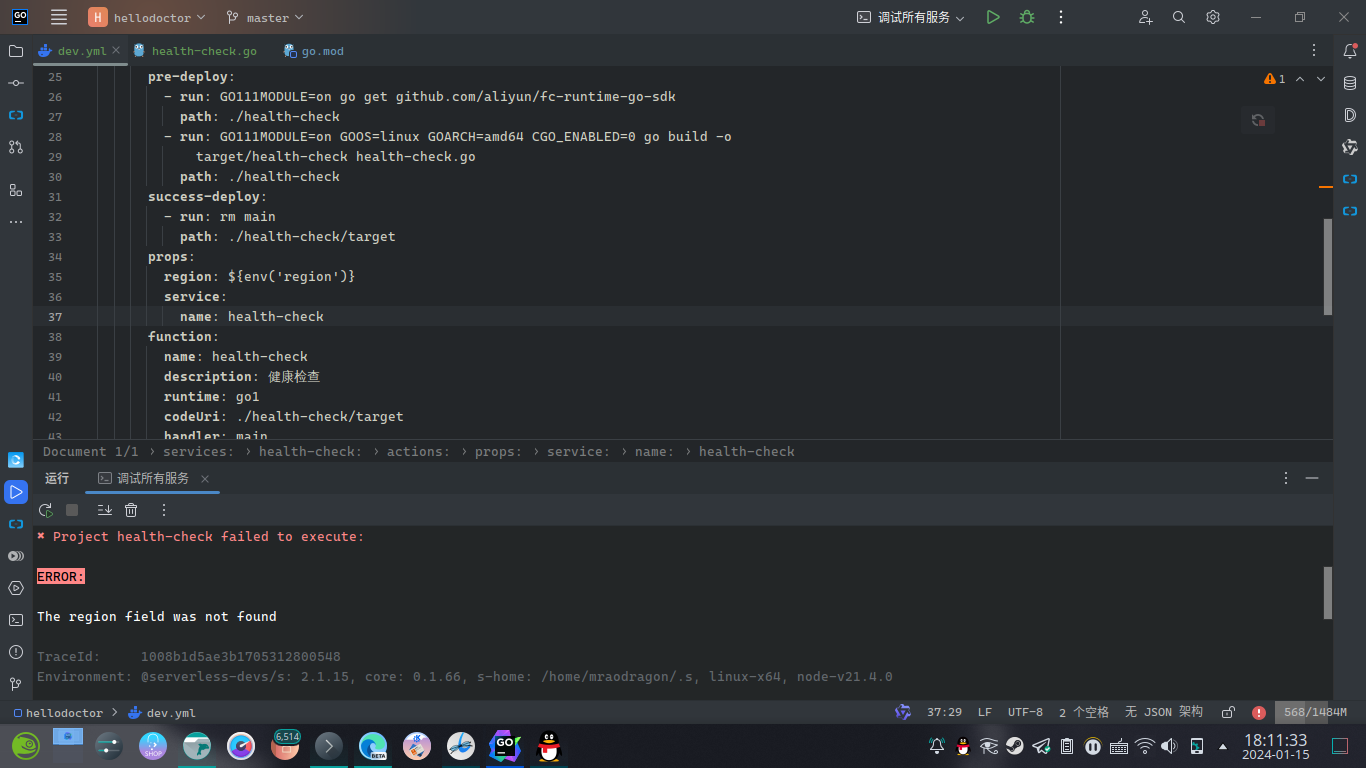Open the main menu hamburger icon
The width and height of the screenshot is (1366, 768).
point(59,17)
